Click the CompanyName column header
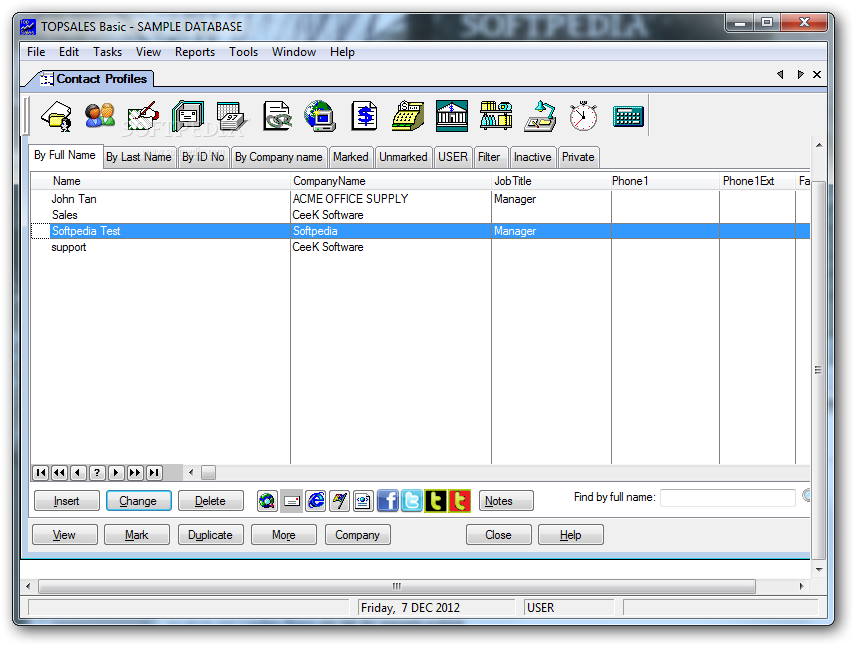 [390, 181]
